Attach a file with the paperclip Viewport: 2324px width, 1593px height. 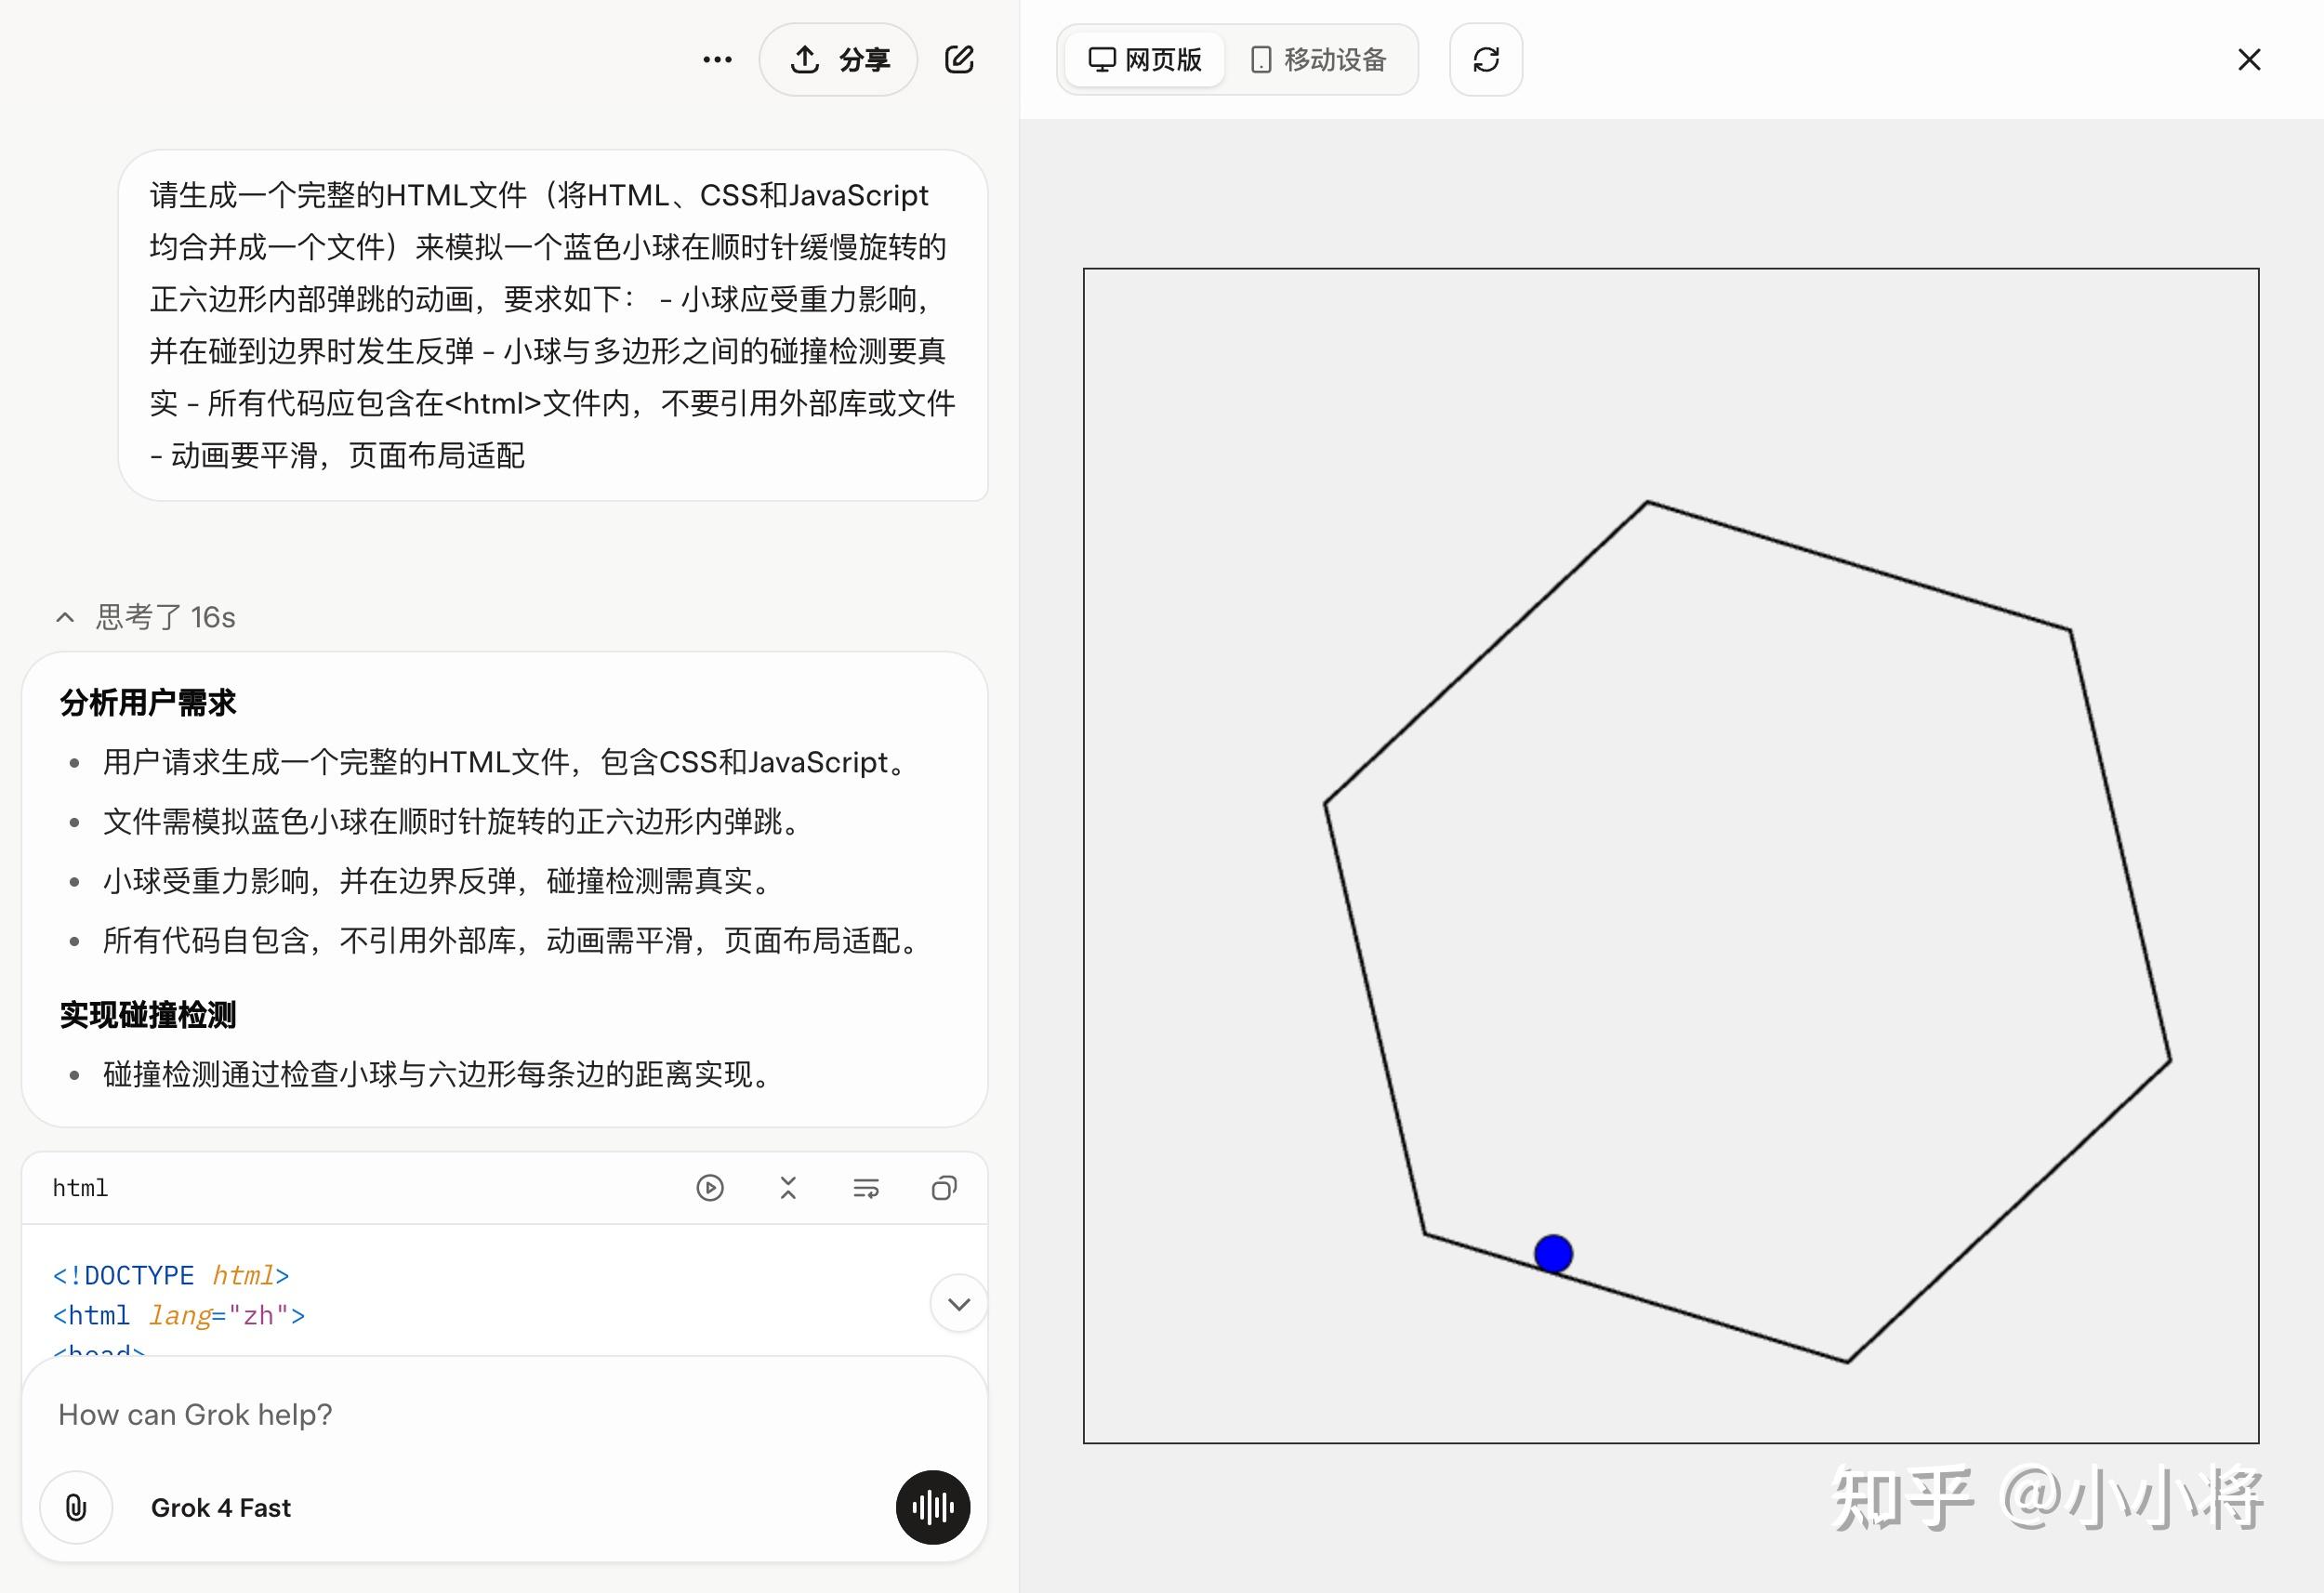click(75, 1507)
